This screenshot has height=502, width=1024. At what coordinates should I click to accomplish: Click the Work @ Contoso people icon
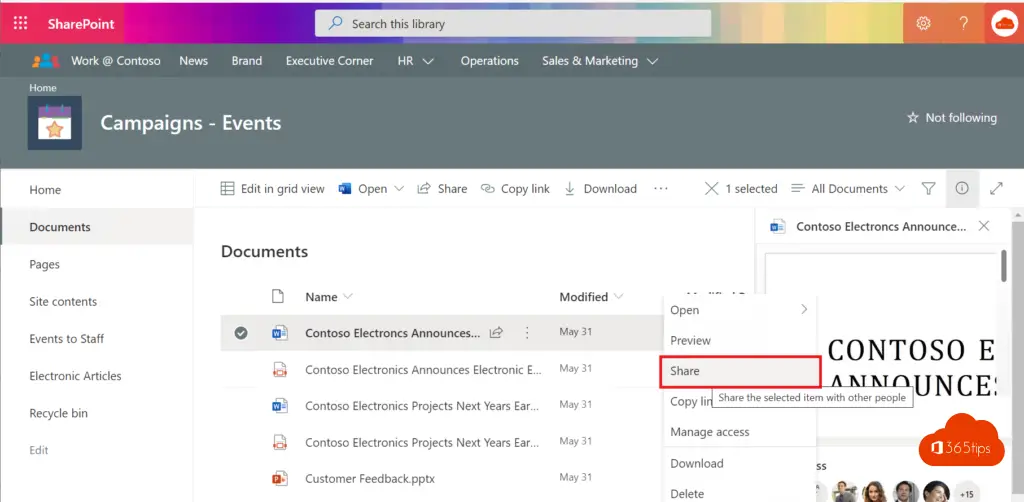(x=46, y=61)
